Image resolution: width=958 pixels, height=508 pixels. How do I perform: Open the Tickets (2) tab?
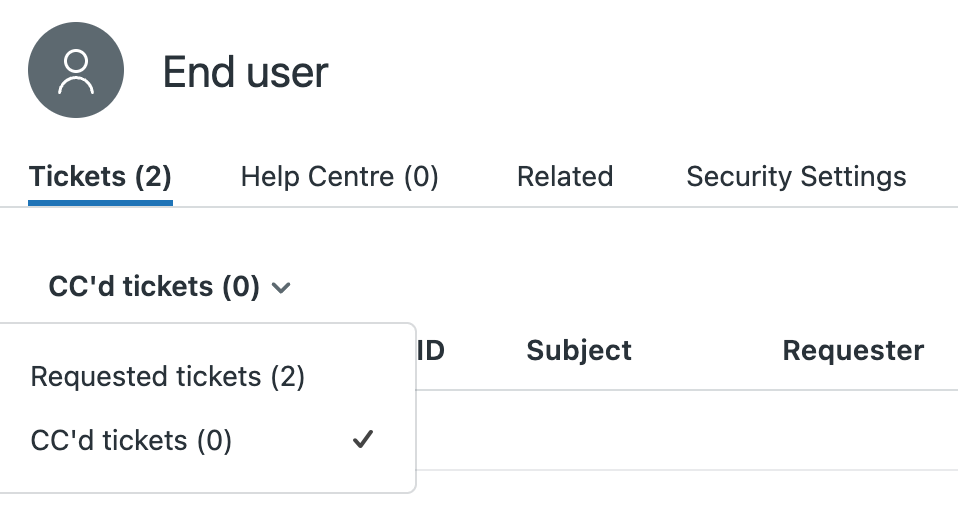100,177
